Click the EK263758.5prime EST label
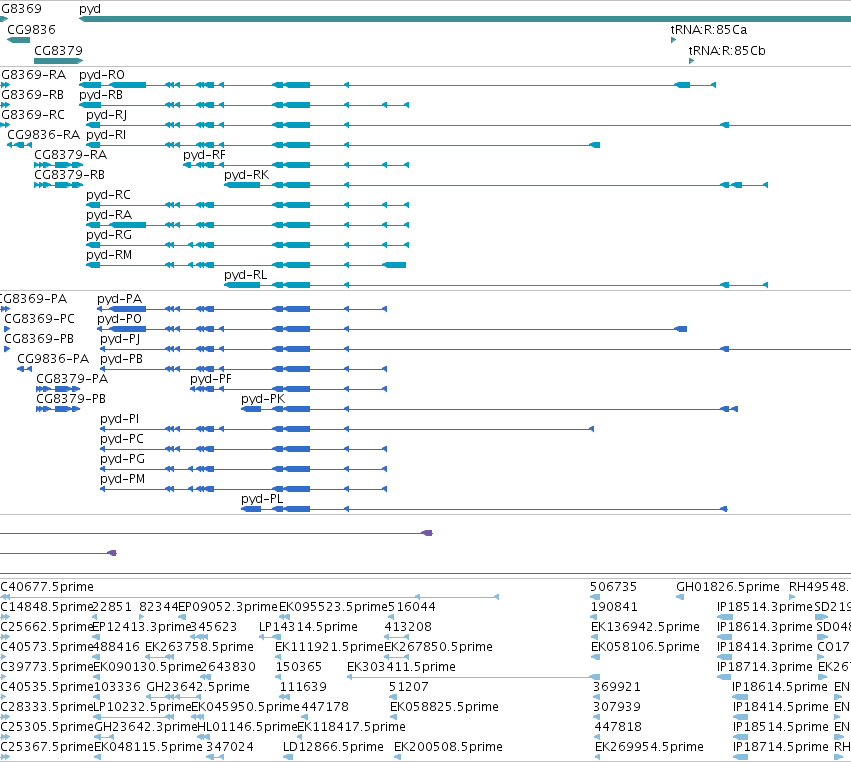Image resolution: width=851 pixels, height=762 pixels. click(199, 647)
